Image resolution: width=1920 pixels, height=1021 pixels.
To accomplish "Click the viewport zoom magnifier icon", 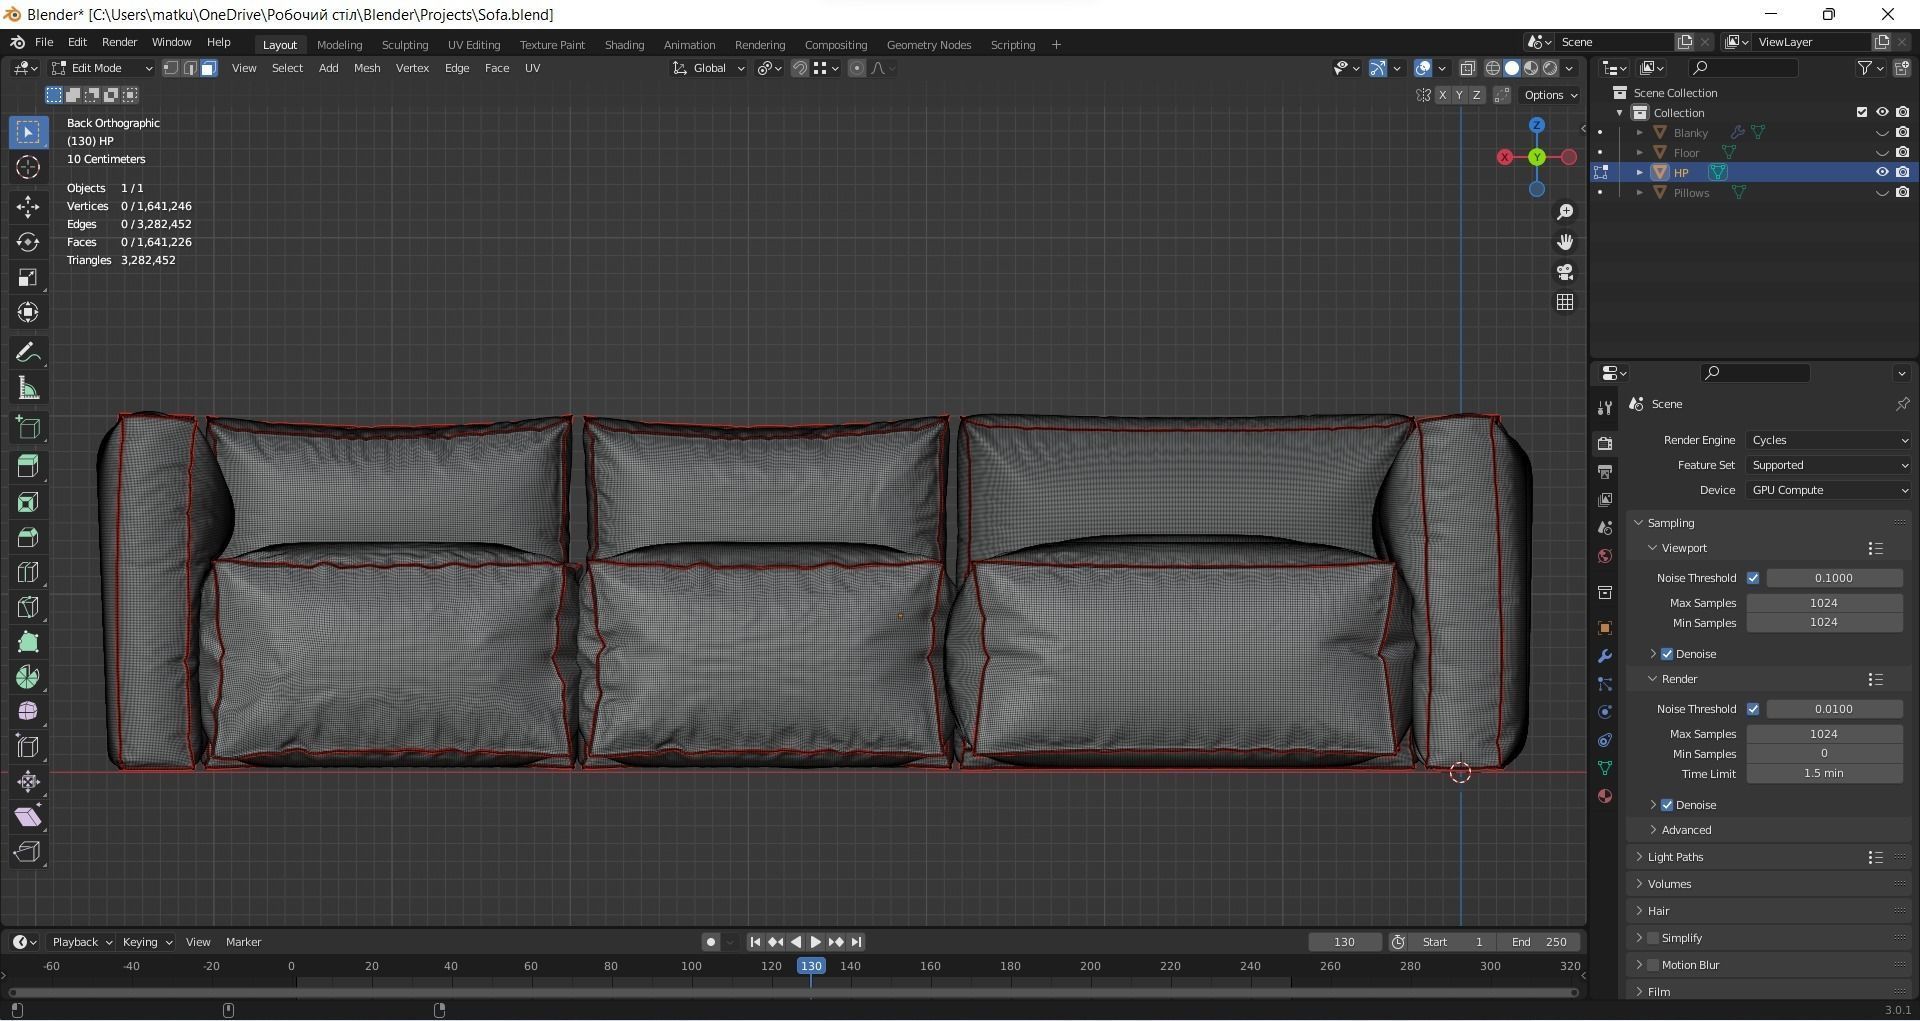I will [1565, 212].
